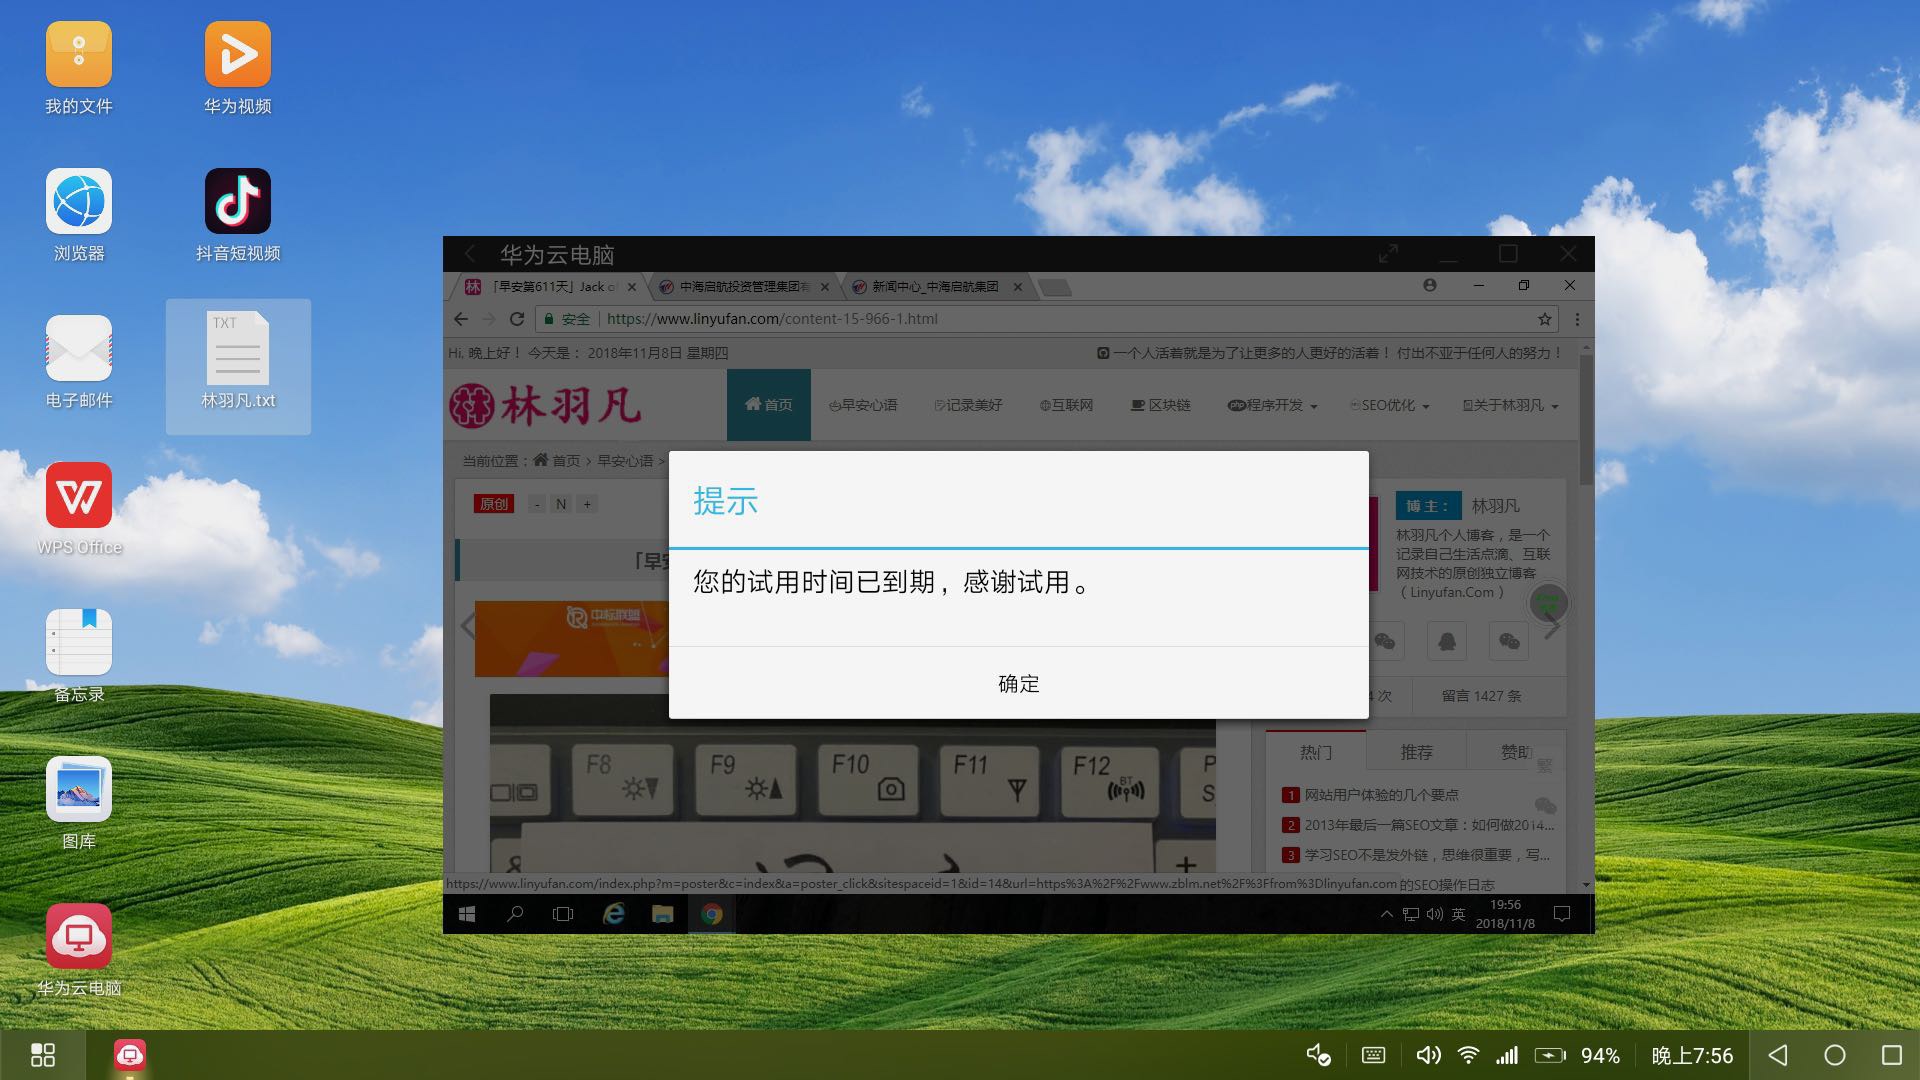Open article 学习SEO不是发外链
Screen dimensions: 1920x1080
[x=1427, y=855]
